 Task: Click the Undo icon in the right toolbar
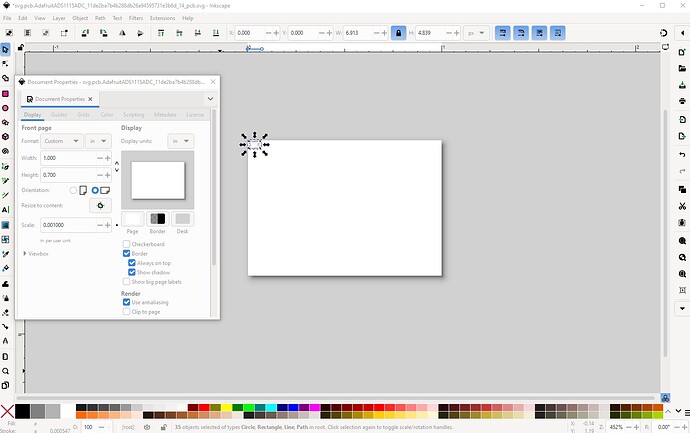pyautogui.click(x=682, y=154)
